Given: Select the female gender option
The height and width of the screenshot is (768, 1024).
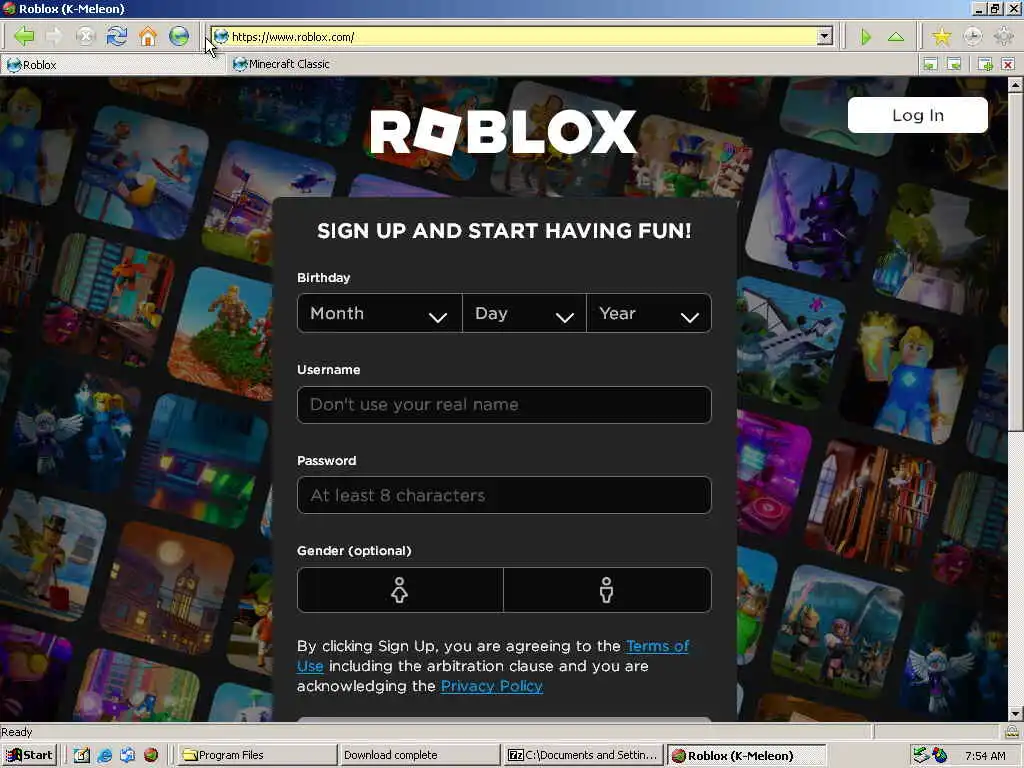Looking at the screenshot, I should (400, 590).
